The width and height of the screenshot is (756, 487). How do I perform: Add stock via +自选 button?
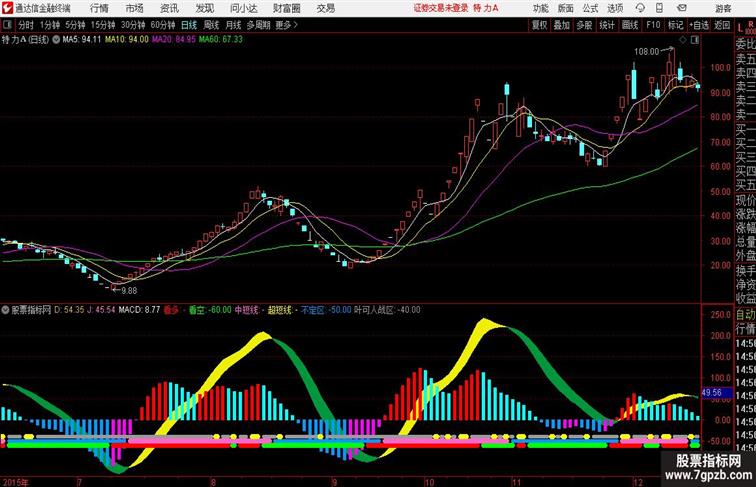click(x=699, y=25)
